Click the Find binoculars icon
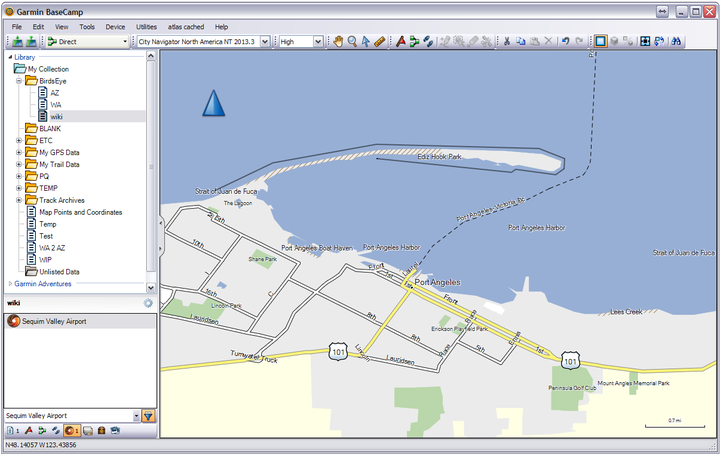 (x=676, y=41)
